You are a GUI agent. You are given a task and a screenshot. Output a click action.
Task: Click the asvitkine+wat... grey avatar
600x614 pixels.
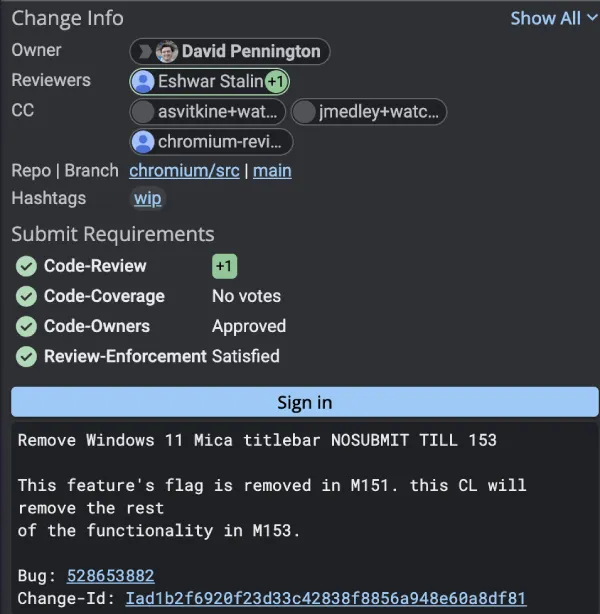[143, 112]
